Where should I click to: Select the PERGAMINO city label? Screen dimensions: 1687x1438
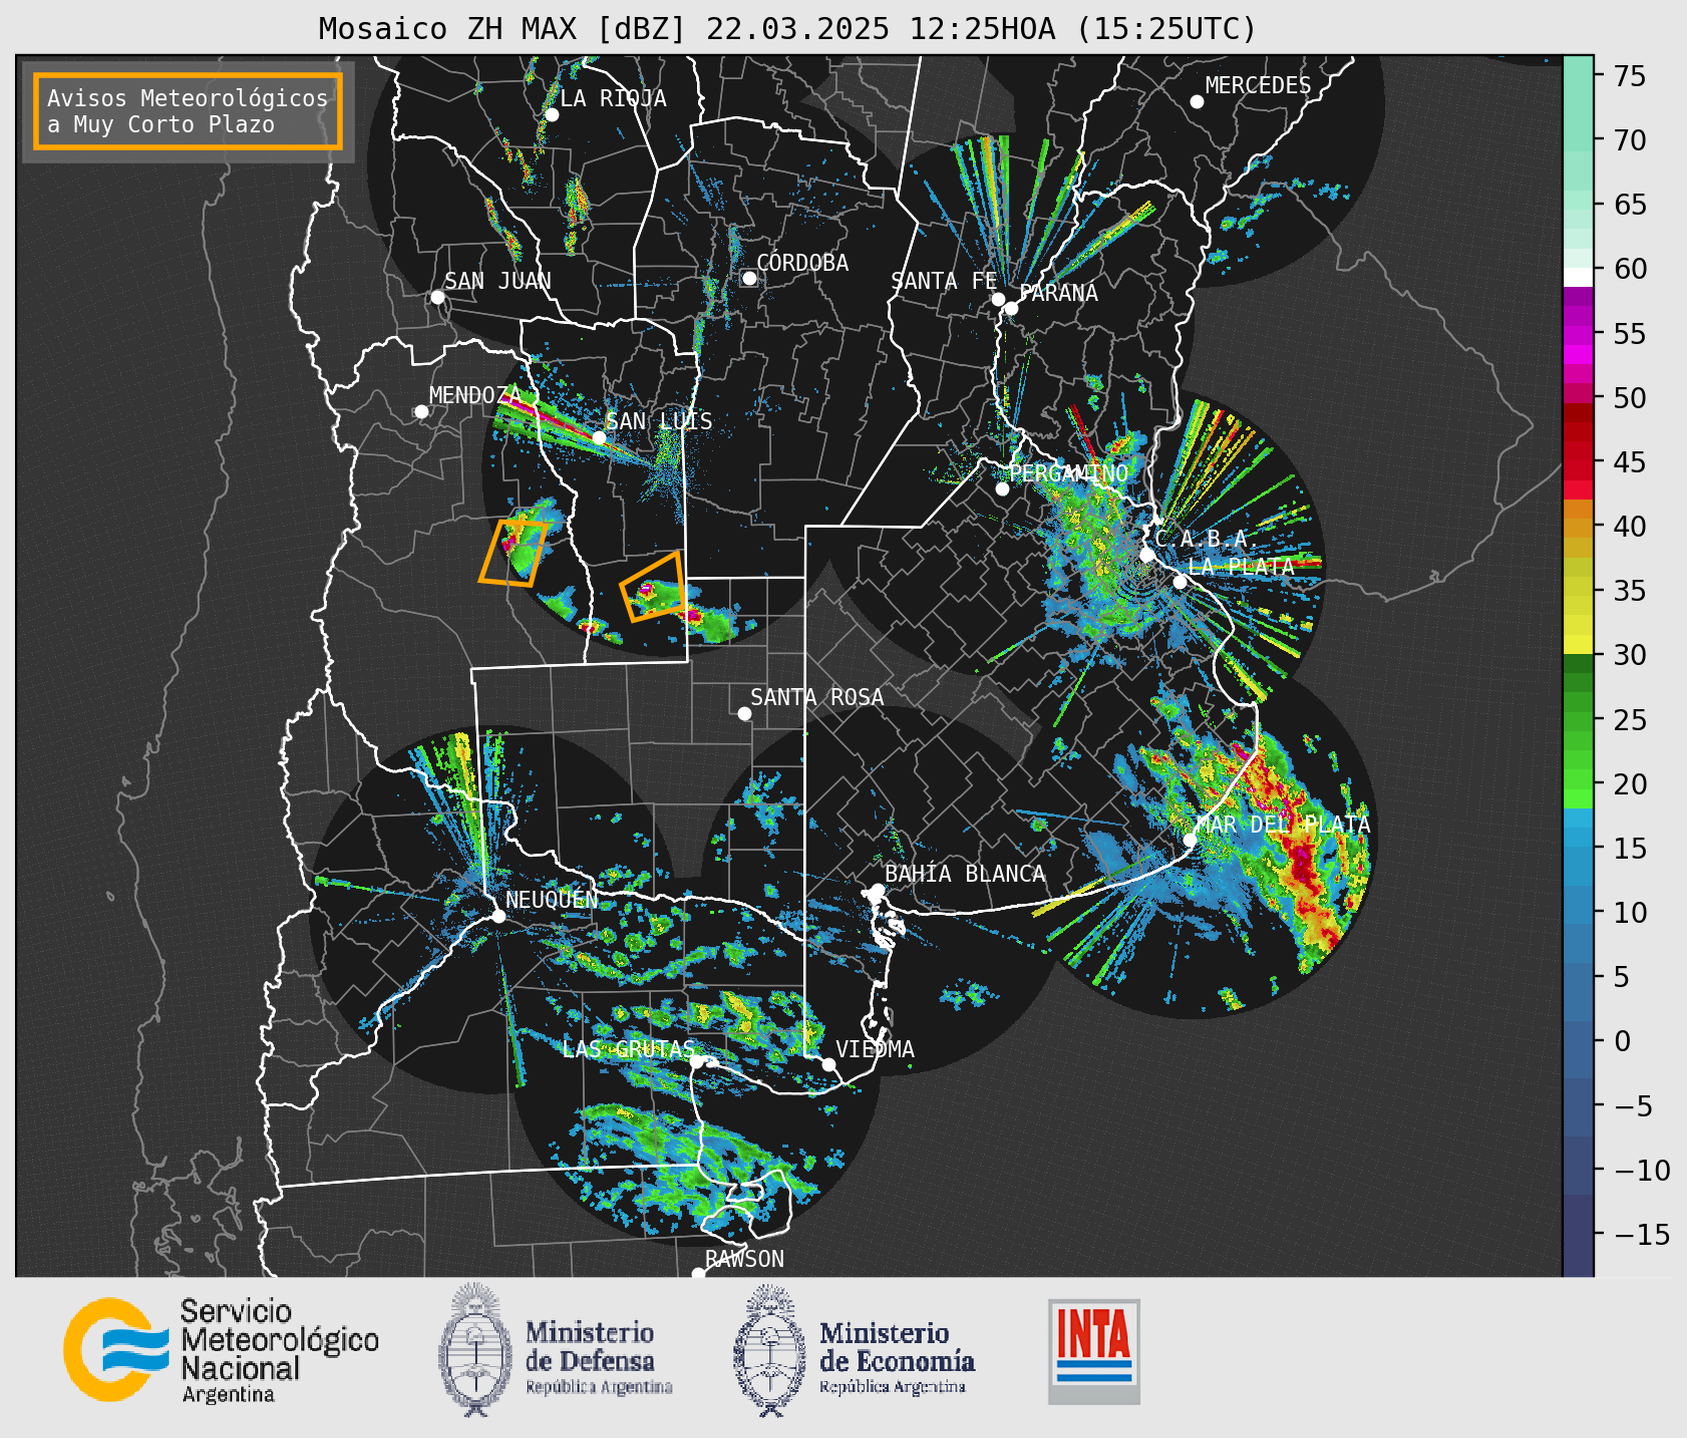[1068, 473]
